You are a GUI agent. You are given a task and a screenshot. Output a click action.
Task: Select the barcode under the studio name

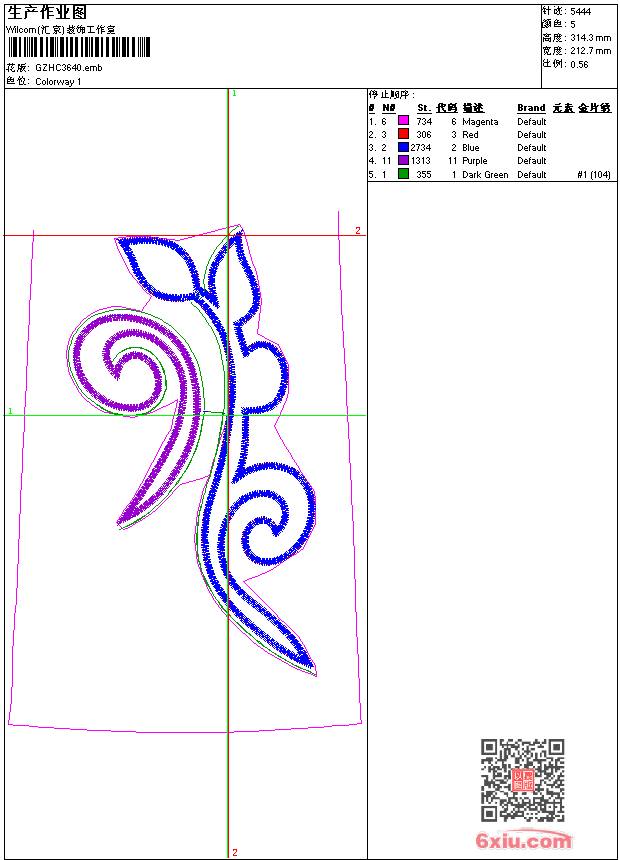click(78, 47)
